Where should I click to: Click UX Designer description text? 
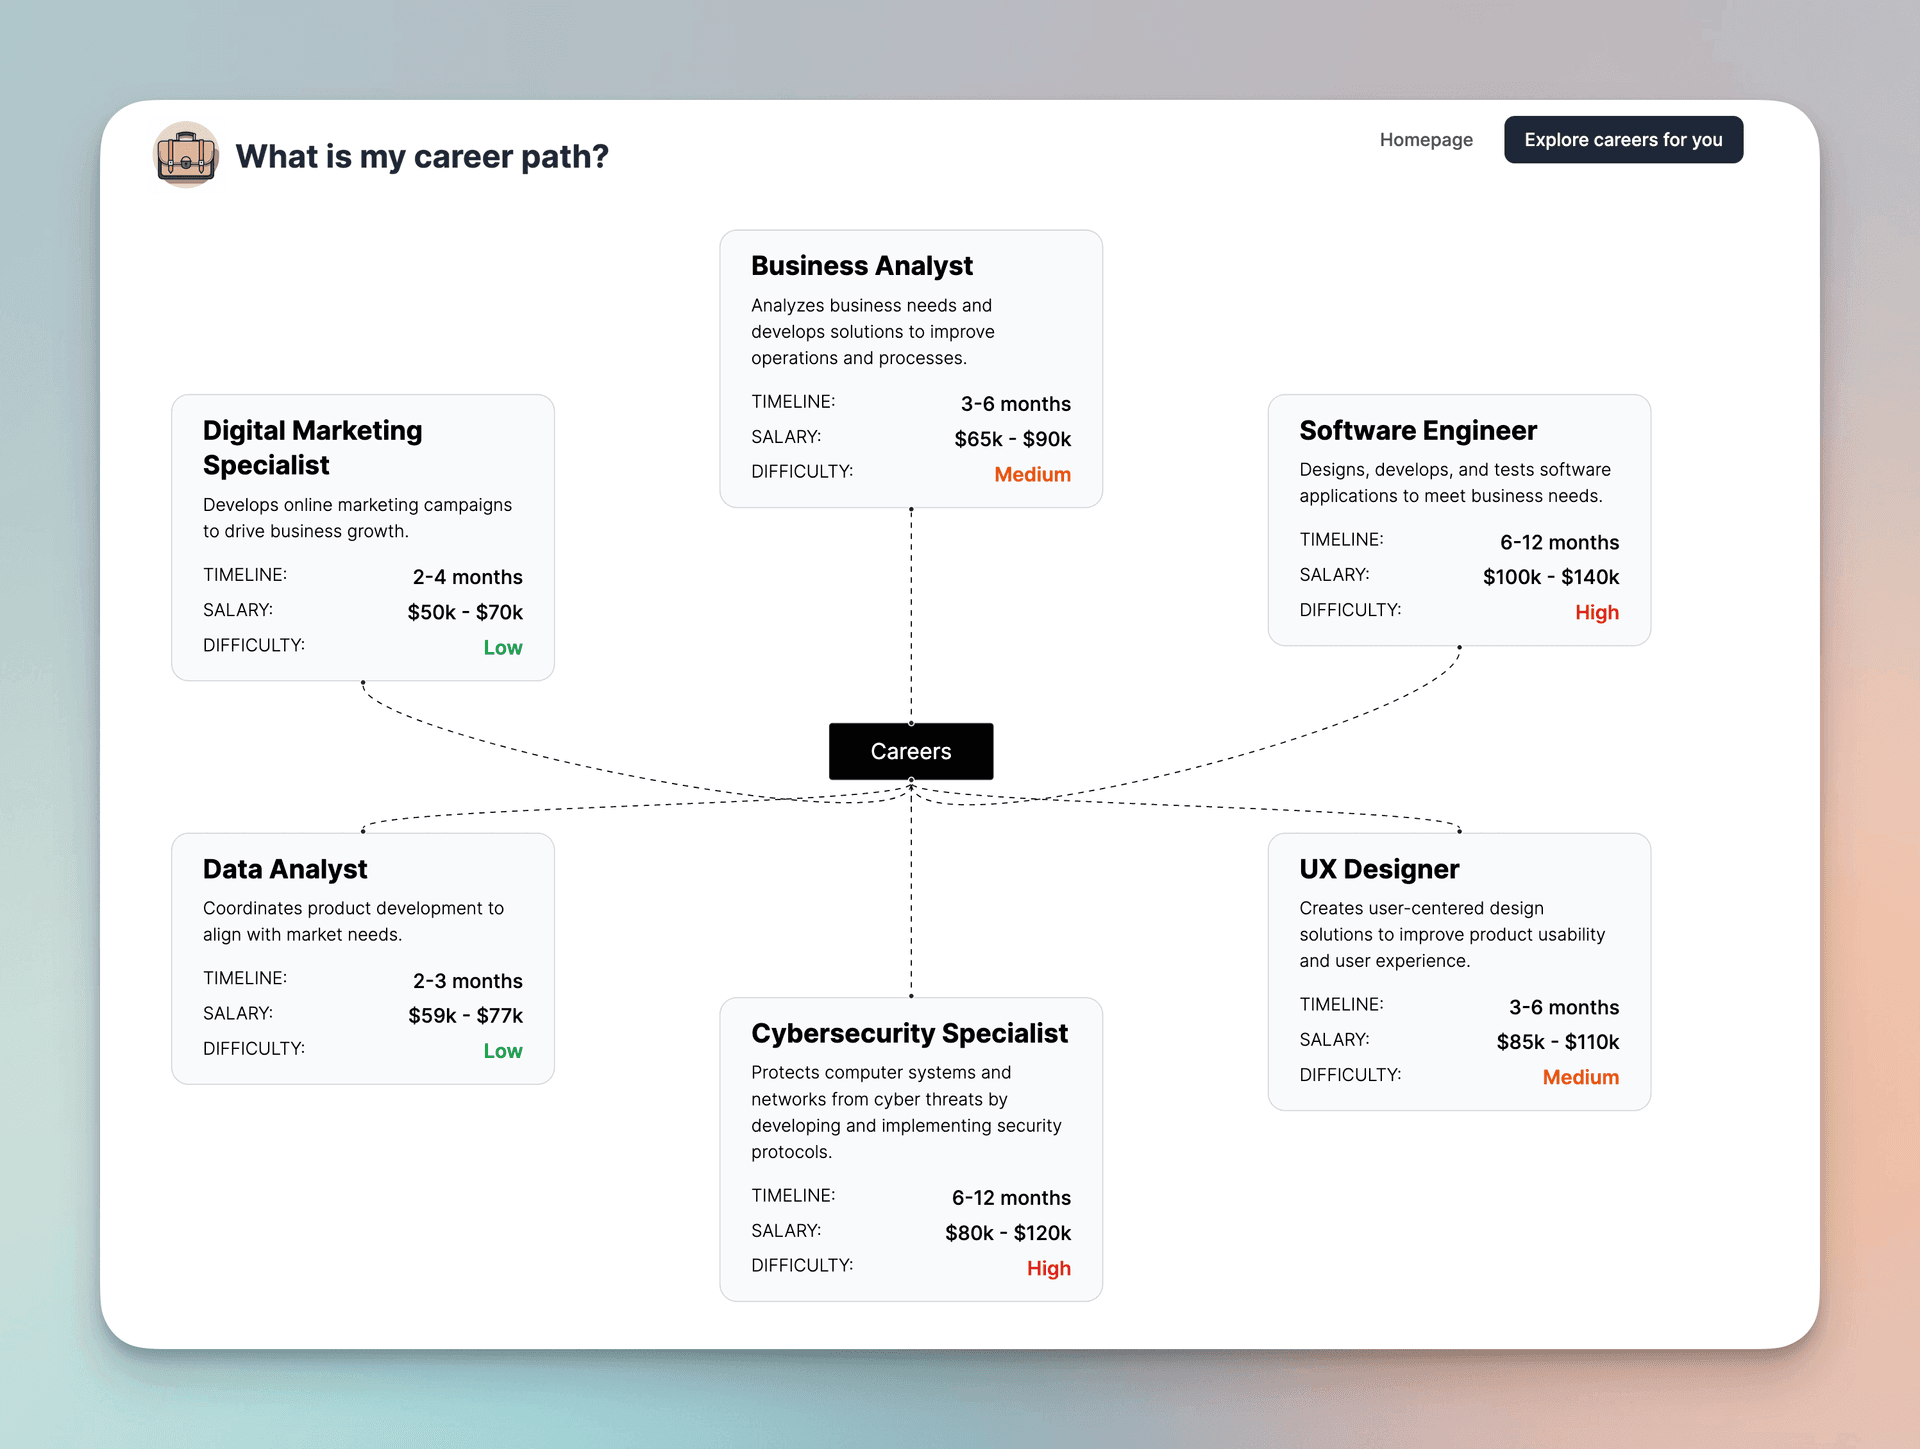(x=1452, y=934)
